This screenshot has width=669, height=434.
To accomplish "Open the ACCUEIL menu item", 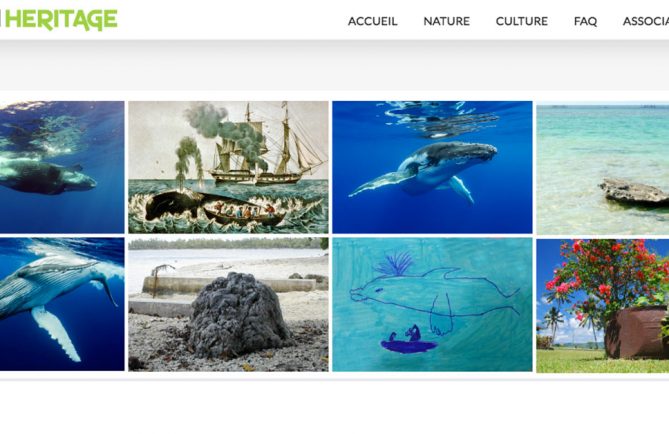I will pos(372,21).
